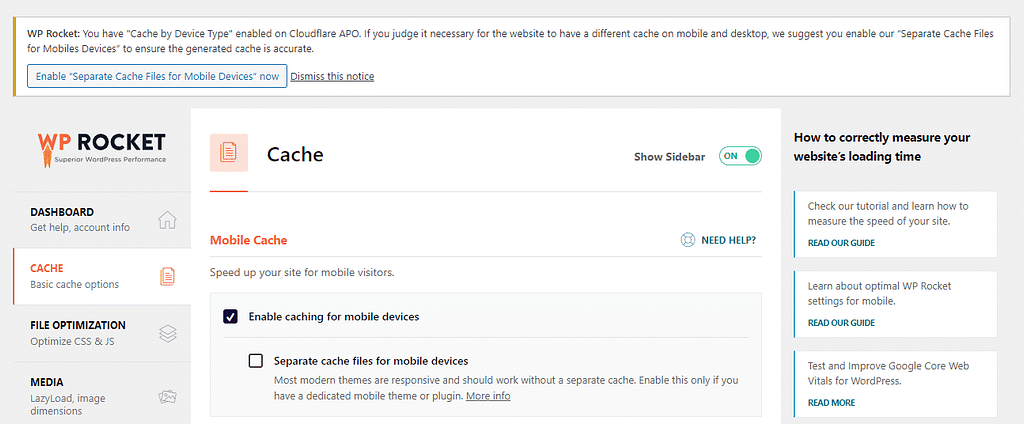Open Read Our Guide for measuring site speed

841,243
